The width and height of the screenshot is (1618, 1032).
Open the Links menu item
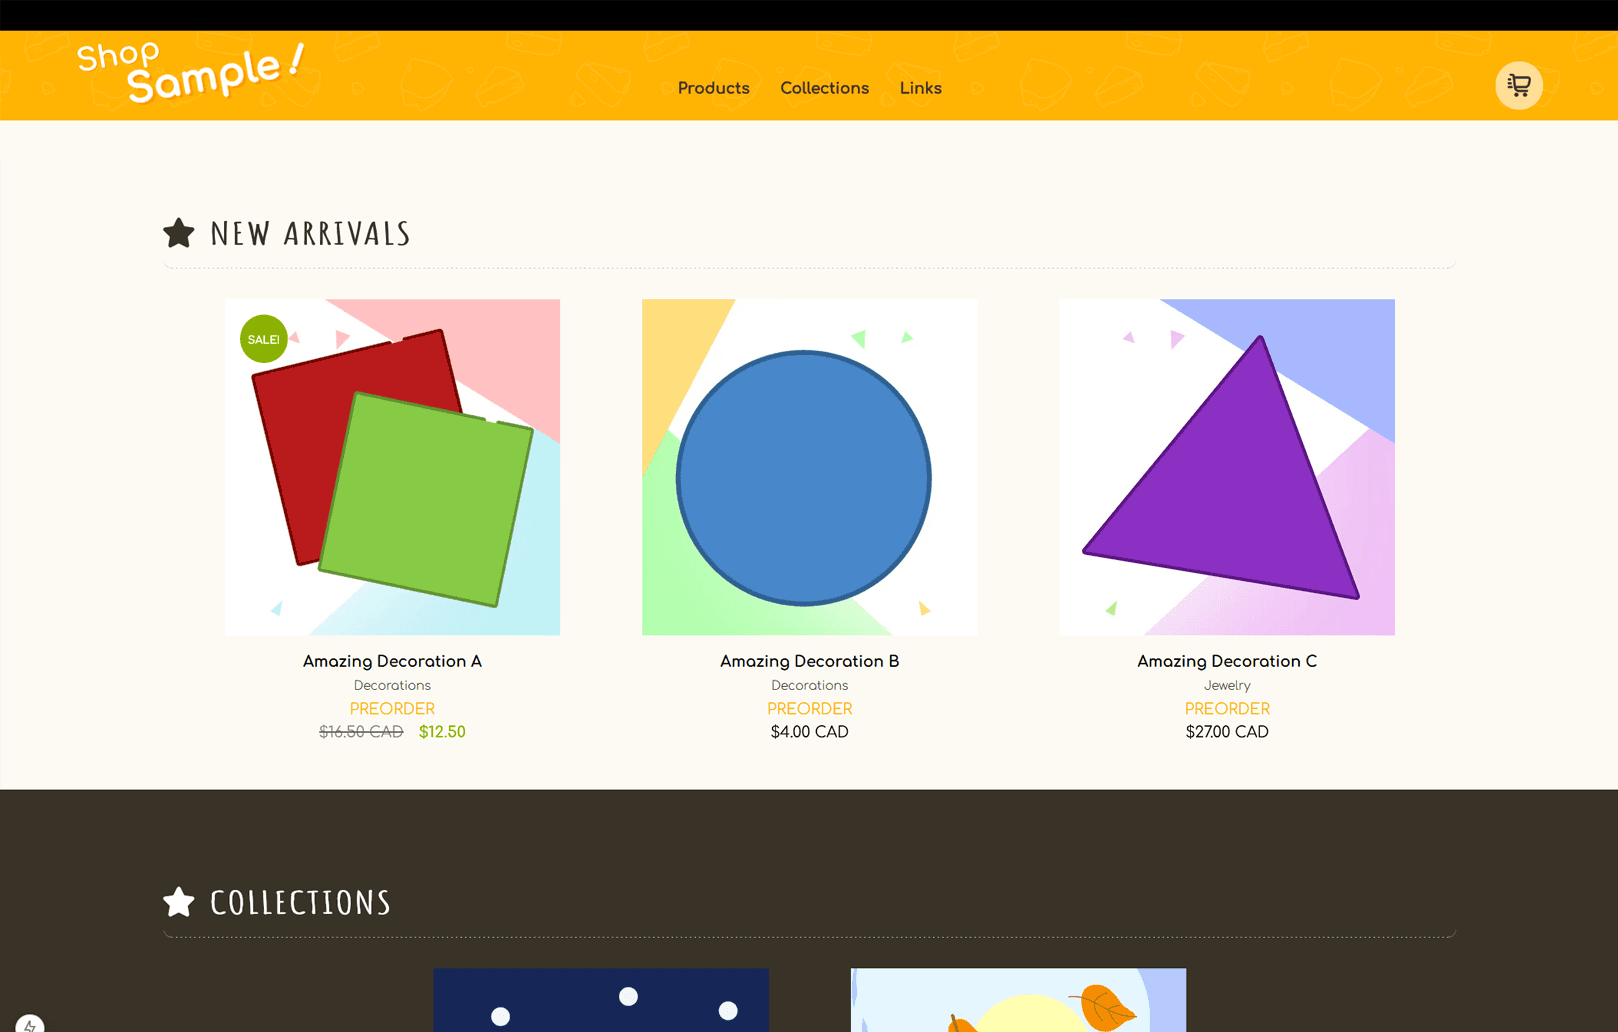pos(920,88)
